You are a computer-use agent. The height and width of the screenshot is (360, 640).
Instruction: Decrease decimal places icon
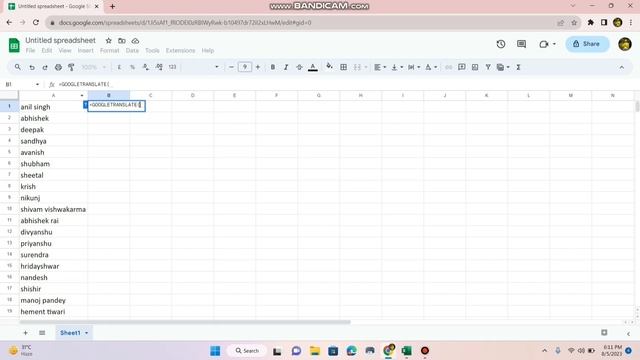(146, 67)
